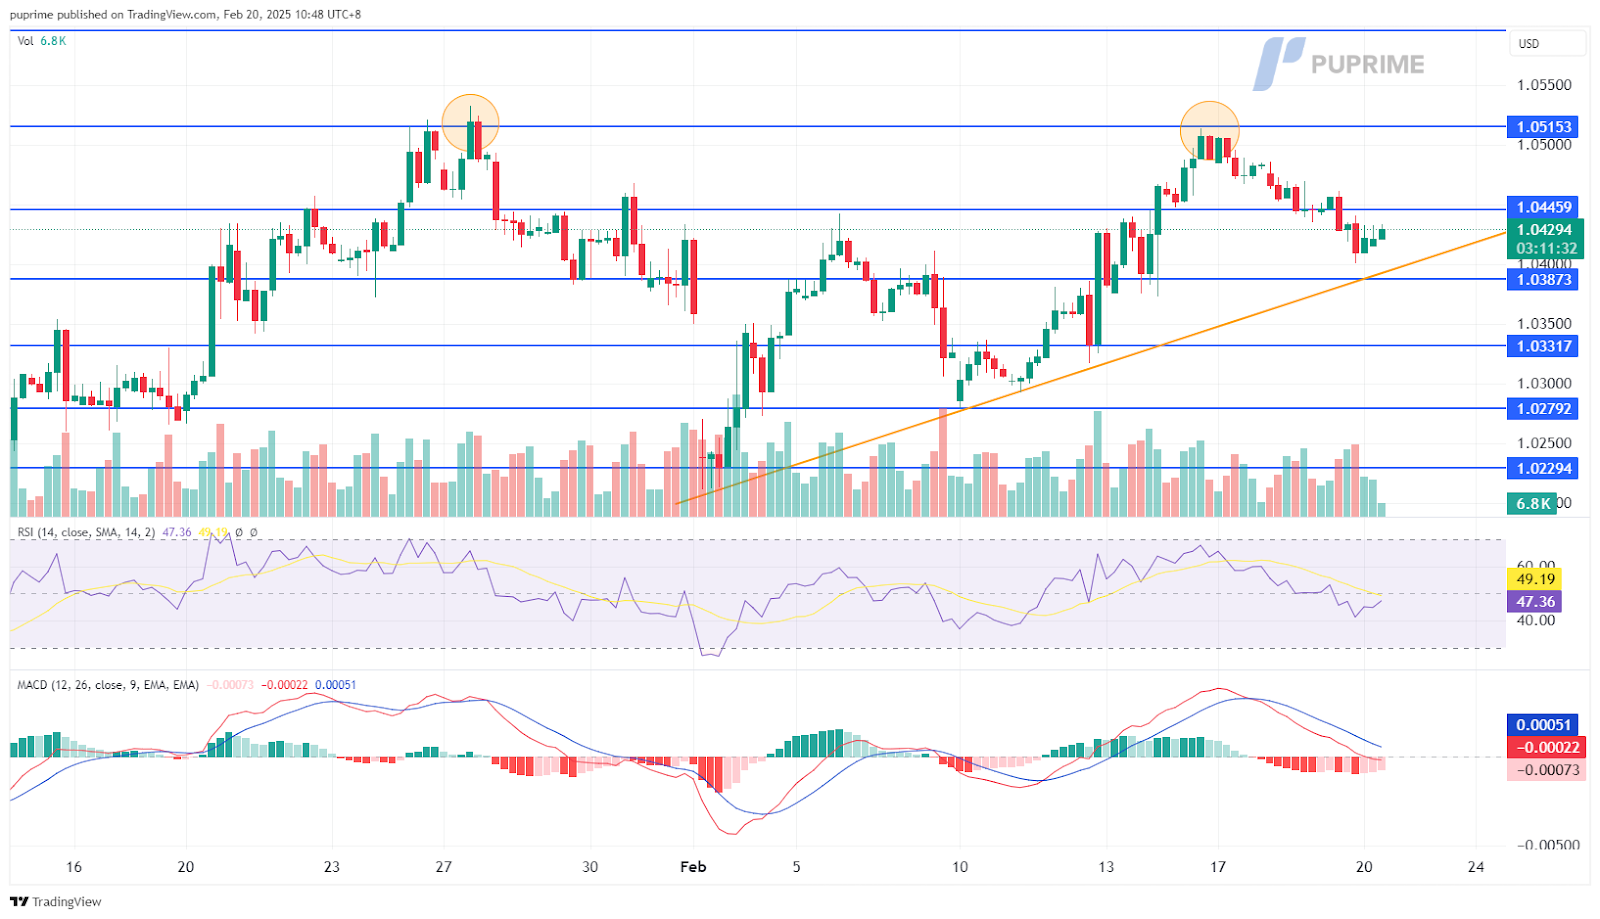Select the Vol 6.8K indicator legend
The width and height of the screenshot is (1600, 919).
click(x=42, y=41)
